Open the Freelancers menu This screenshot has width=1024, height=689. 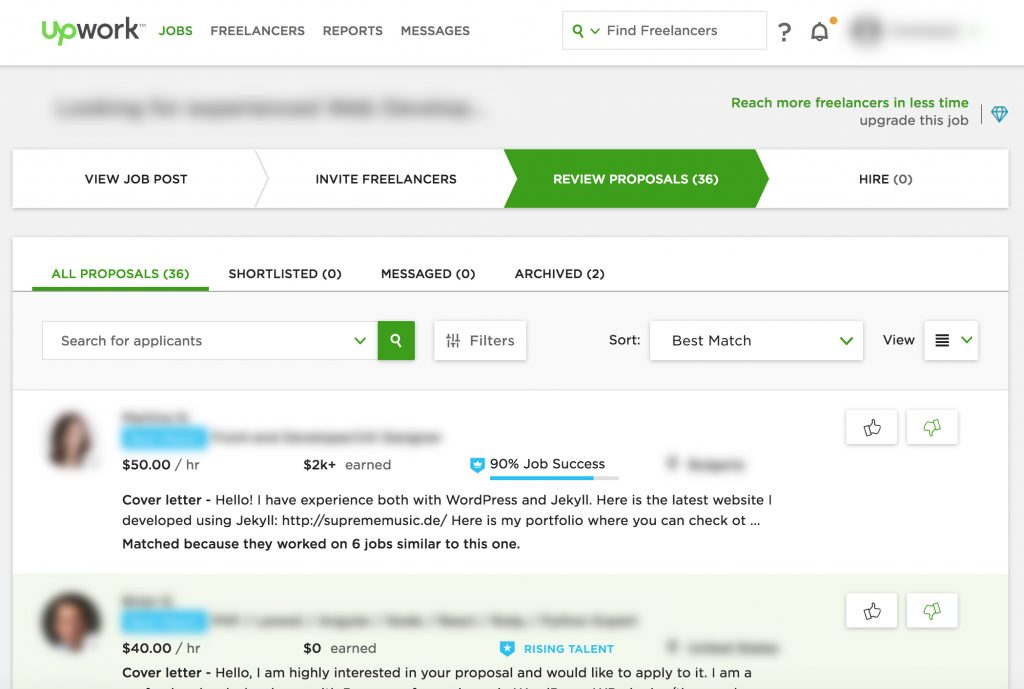coord(257,31)
